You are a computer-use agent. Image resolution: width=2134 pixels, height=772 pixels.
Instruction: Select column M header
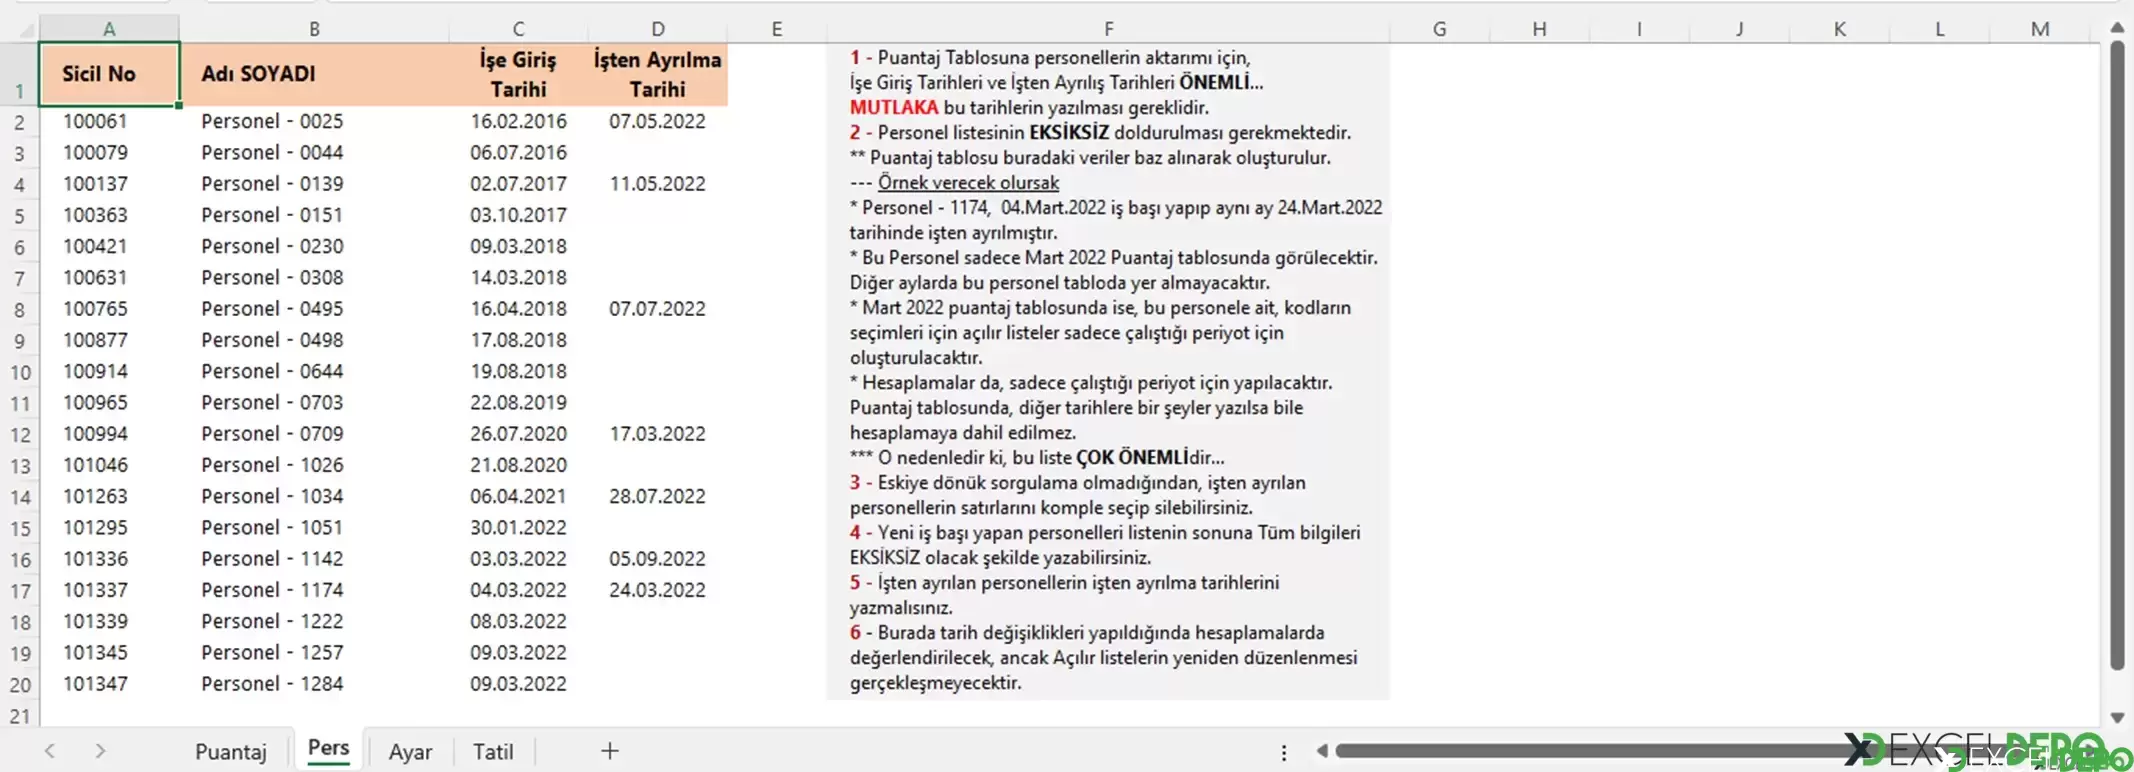click(2040, 29)
